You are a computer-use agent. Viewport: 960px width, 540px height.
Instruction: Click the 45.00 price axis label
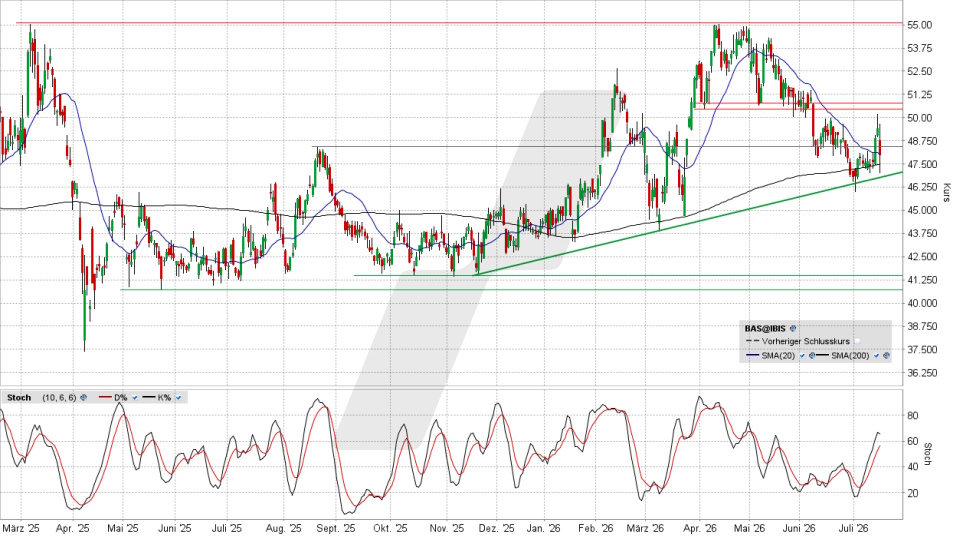[920, 211]
